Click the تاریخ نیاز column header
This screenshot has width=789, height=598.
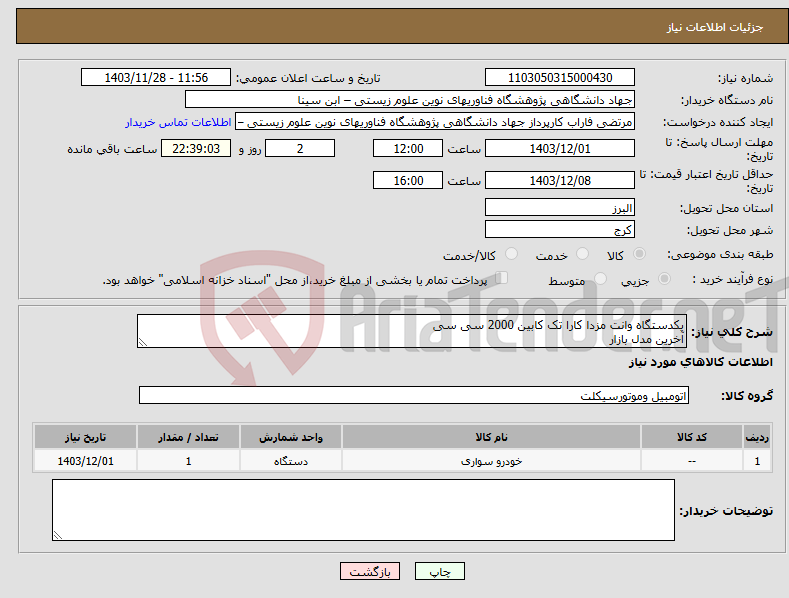85,437
